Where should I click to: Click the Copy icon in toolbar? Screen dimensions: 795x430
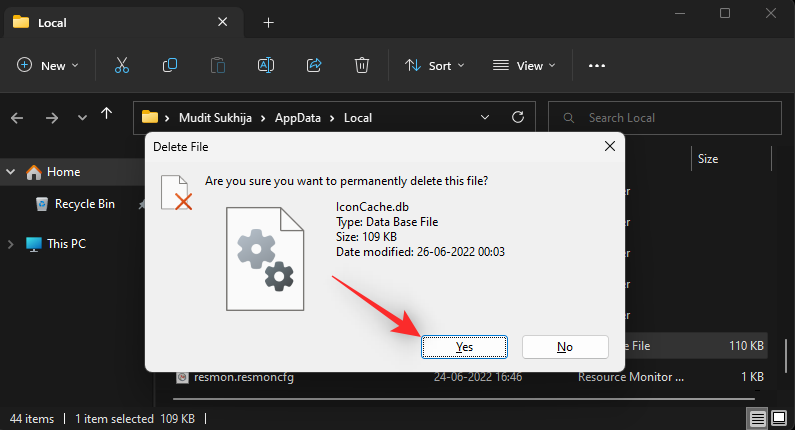[170, 65]
